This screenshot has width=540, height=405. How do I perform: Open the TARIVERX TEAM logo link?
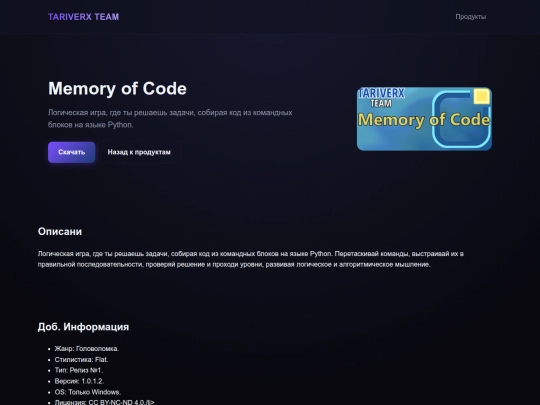point(83,17)
